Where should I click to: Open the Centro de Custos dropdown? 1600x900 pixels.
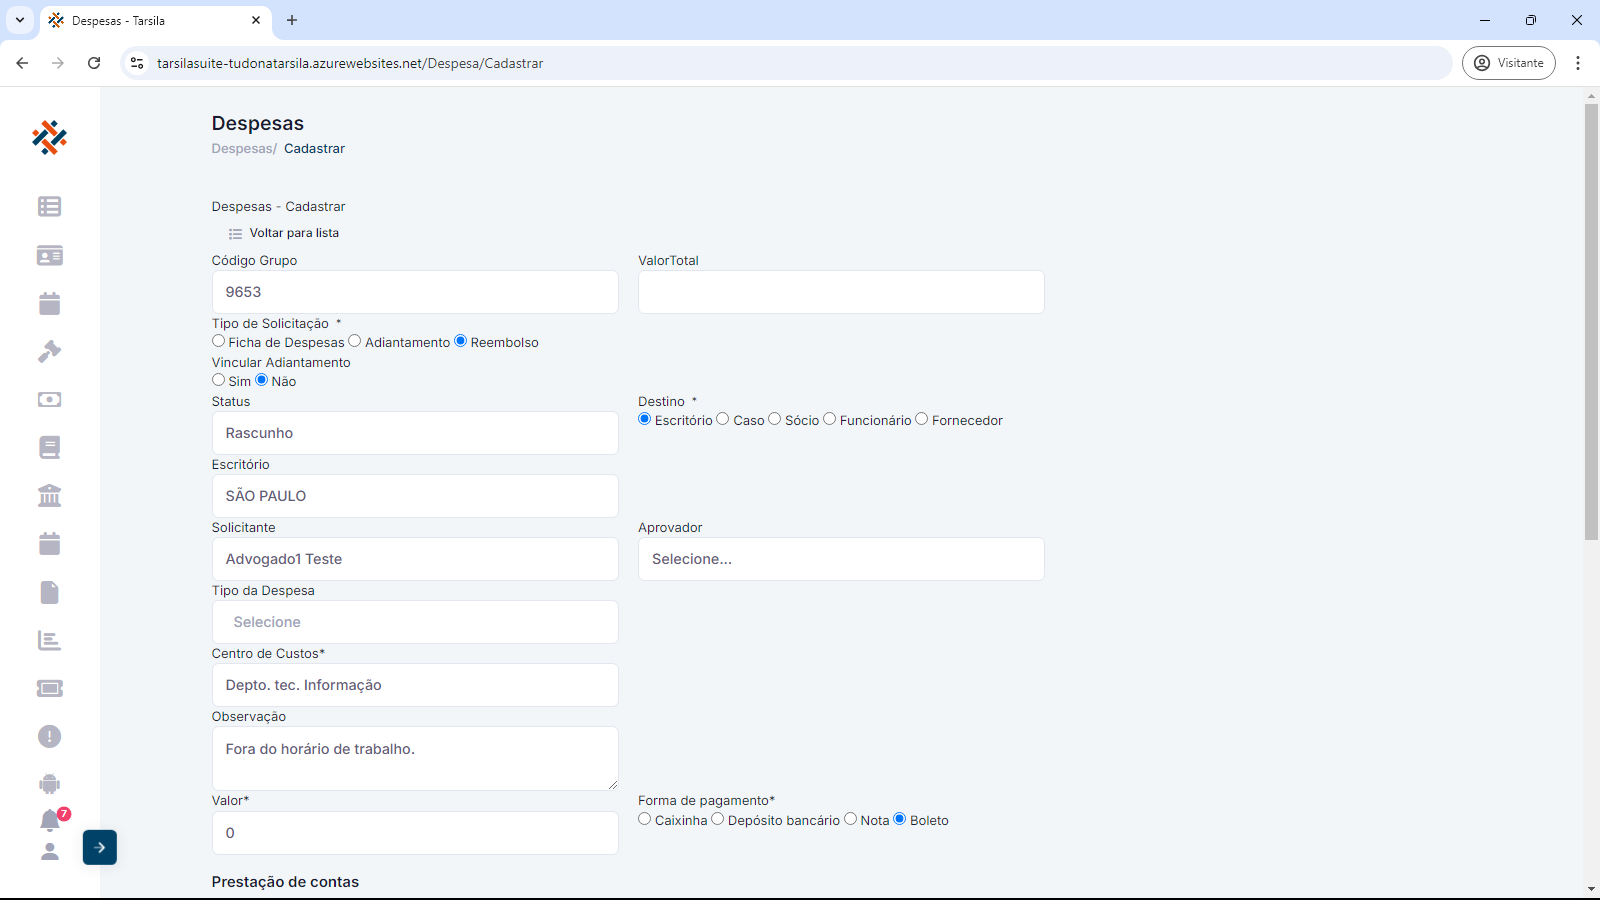[x=415, y=685]
